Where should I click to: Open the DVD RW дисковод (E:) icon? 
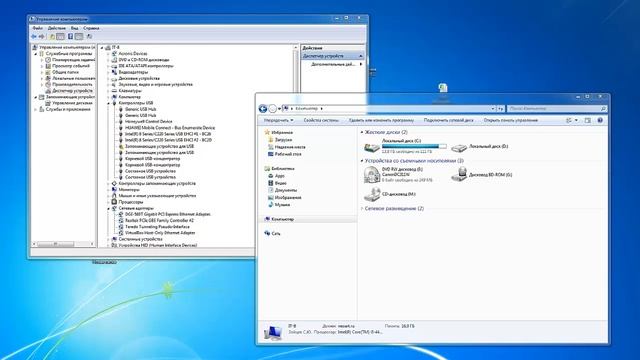371,174
